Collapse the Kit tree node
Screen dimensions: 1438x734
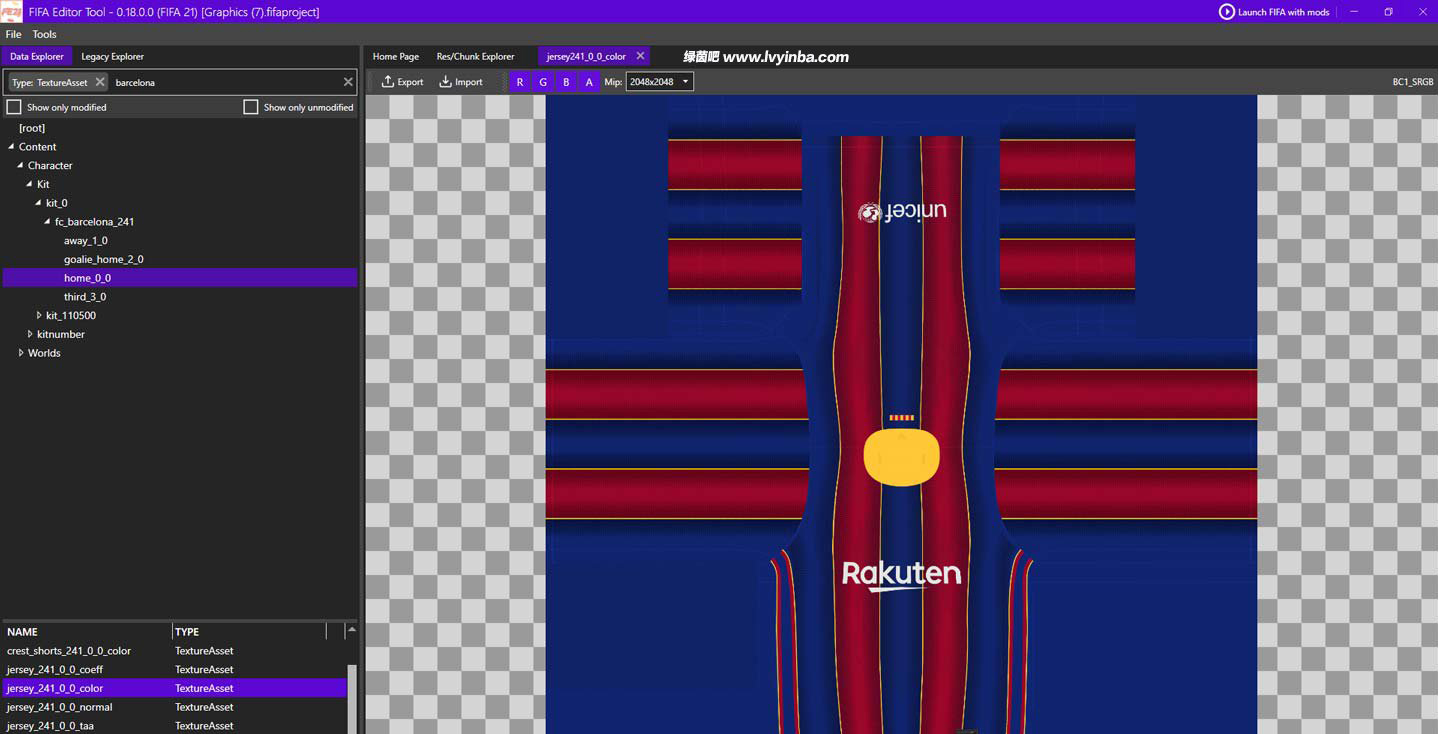29,185
